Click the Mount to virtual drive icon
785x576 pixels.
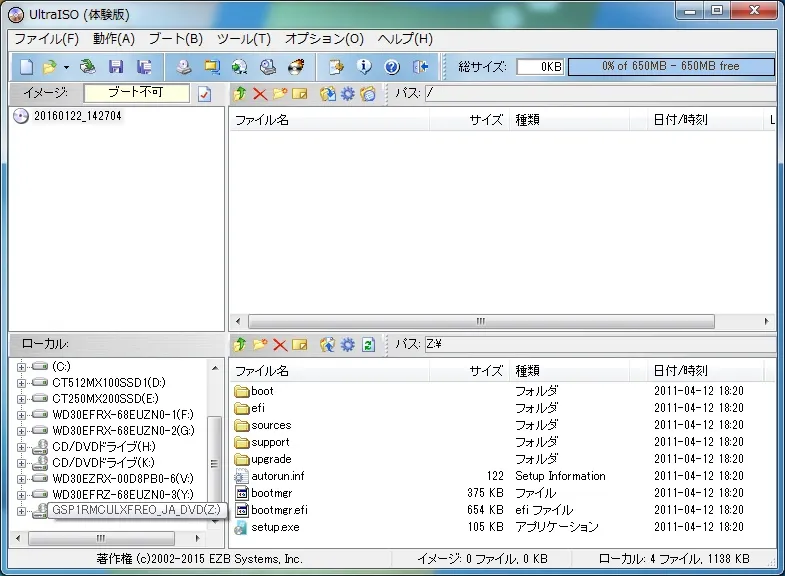pyautogui.click(x=268, y=67)
